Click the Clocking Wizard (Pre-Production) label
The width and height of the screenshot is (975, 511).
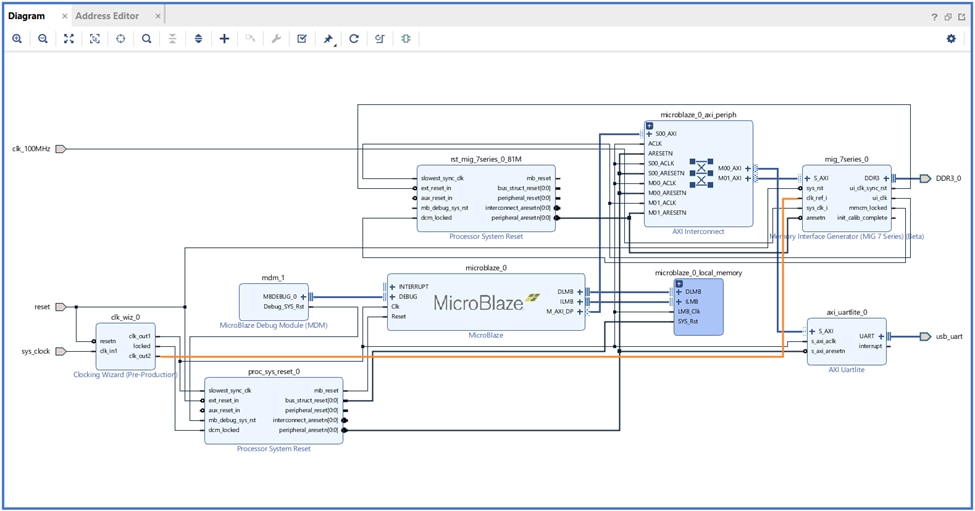126,375
